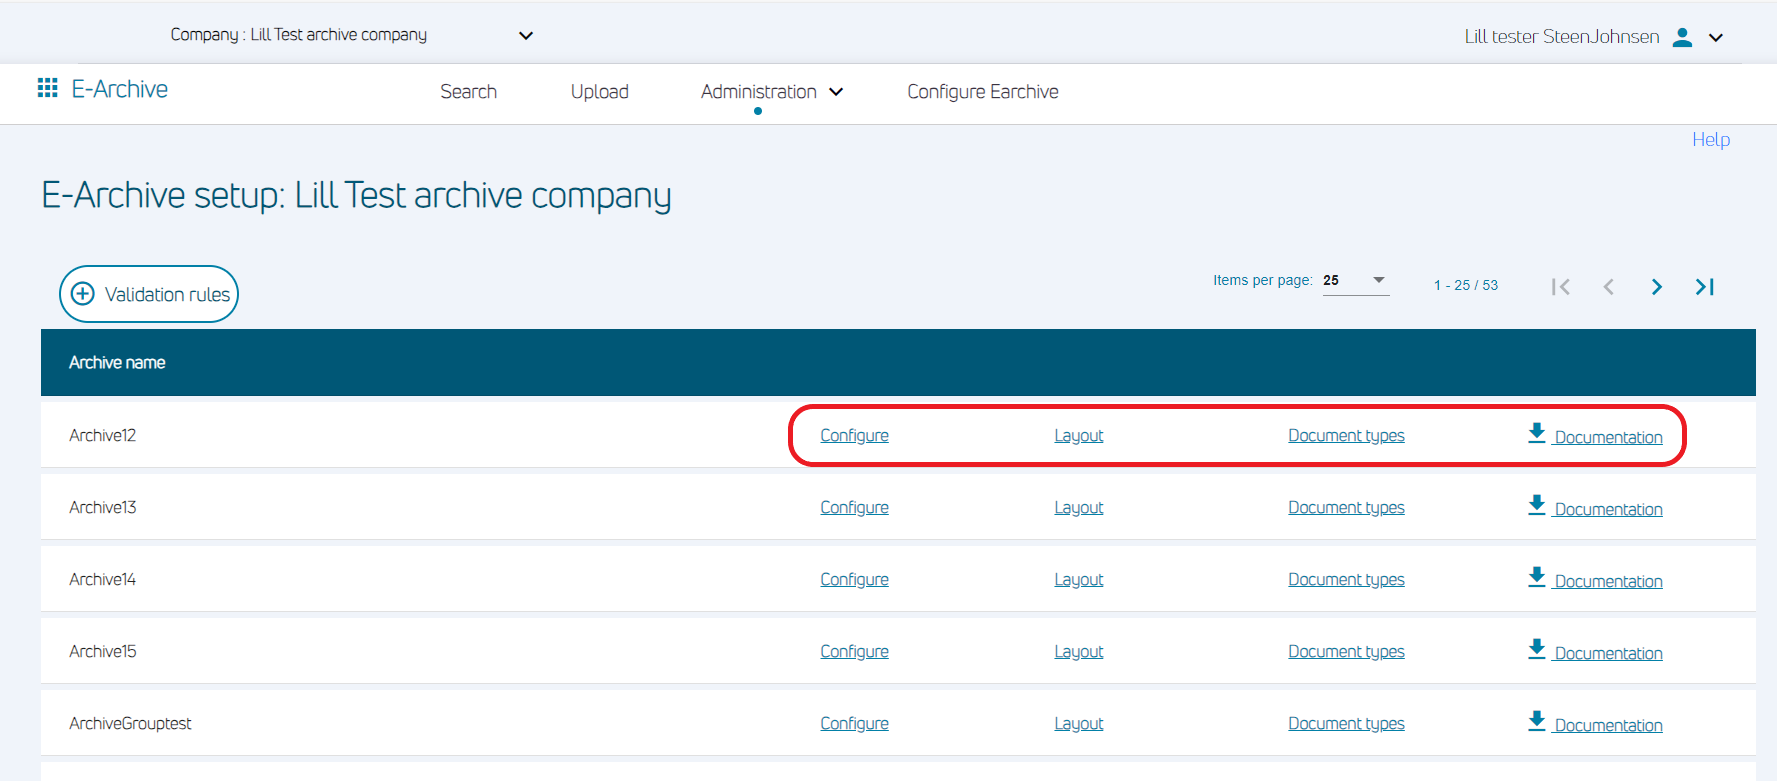Click the plus icon in Validation rules
The width and height of the screenshot is (1777, 781).
(x=83, y=294)
